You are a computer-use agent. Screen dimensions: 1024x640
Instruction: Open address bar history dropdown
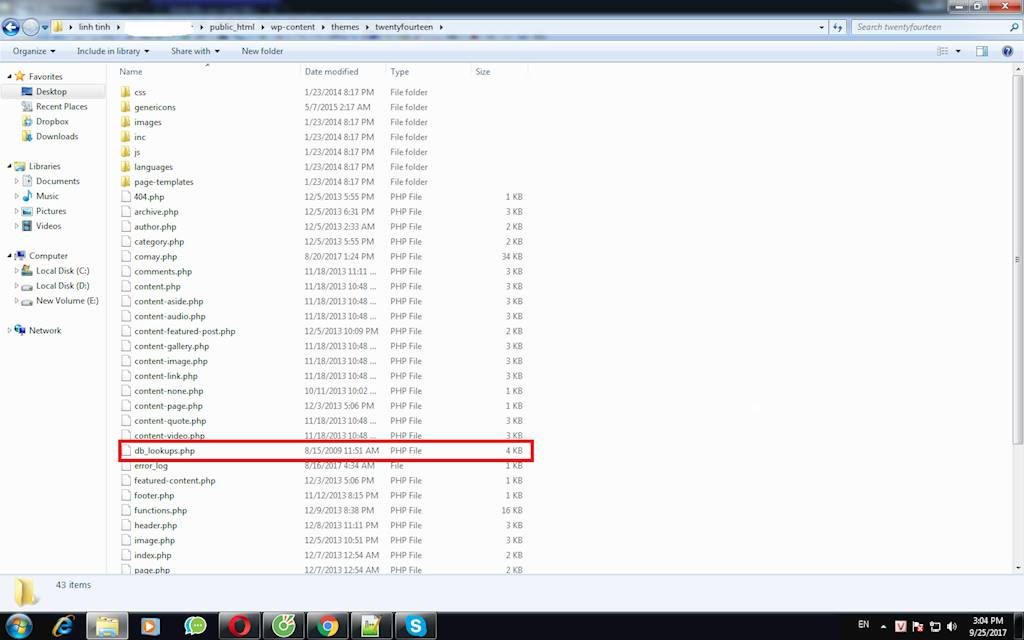[821, 27]
